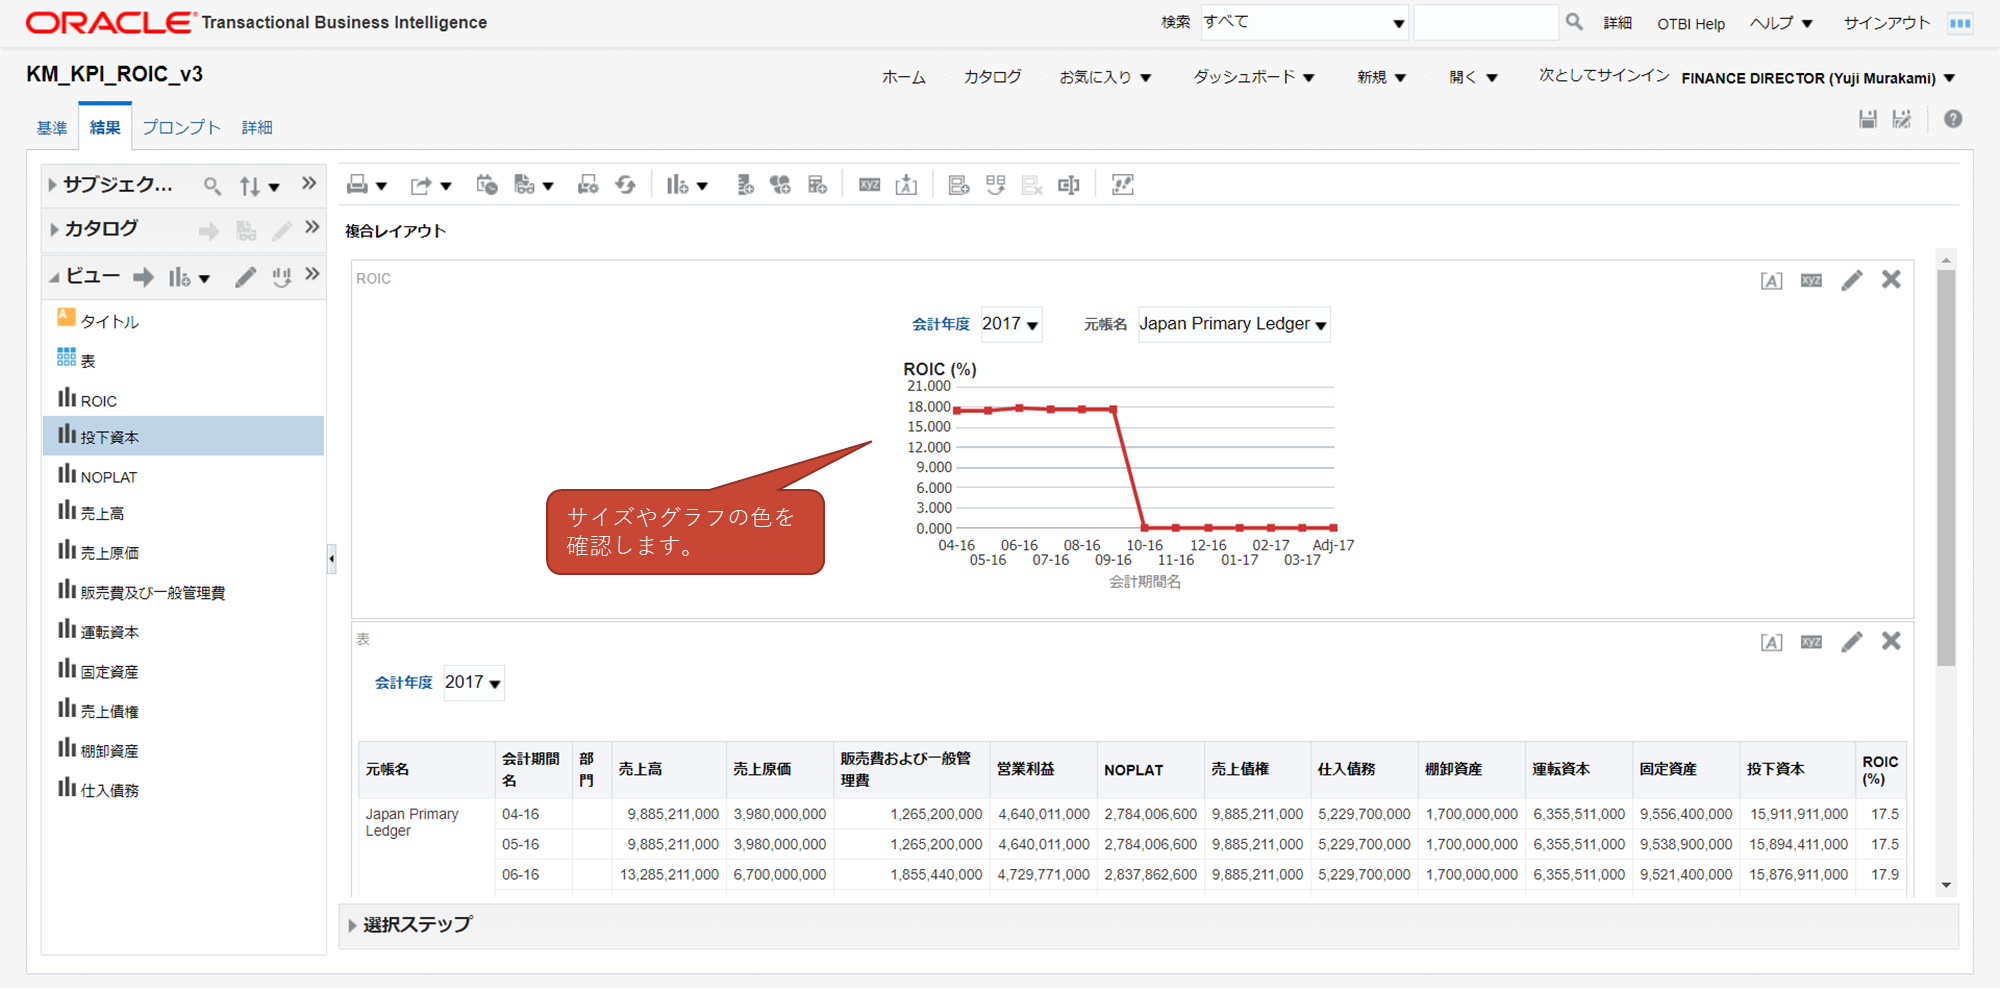The height and width of the screenshot is (991, 2000).
Task: Click the save as icon
Action: point(1902,119)
